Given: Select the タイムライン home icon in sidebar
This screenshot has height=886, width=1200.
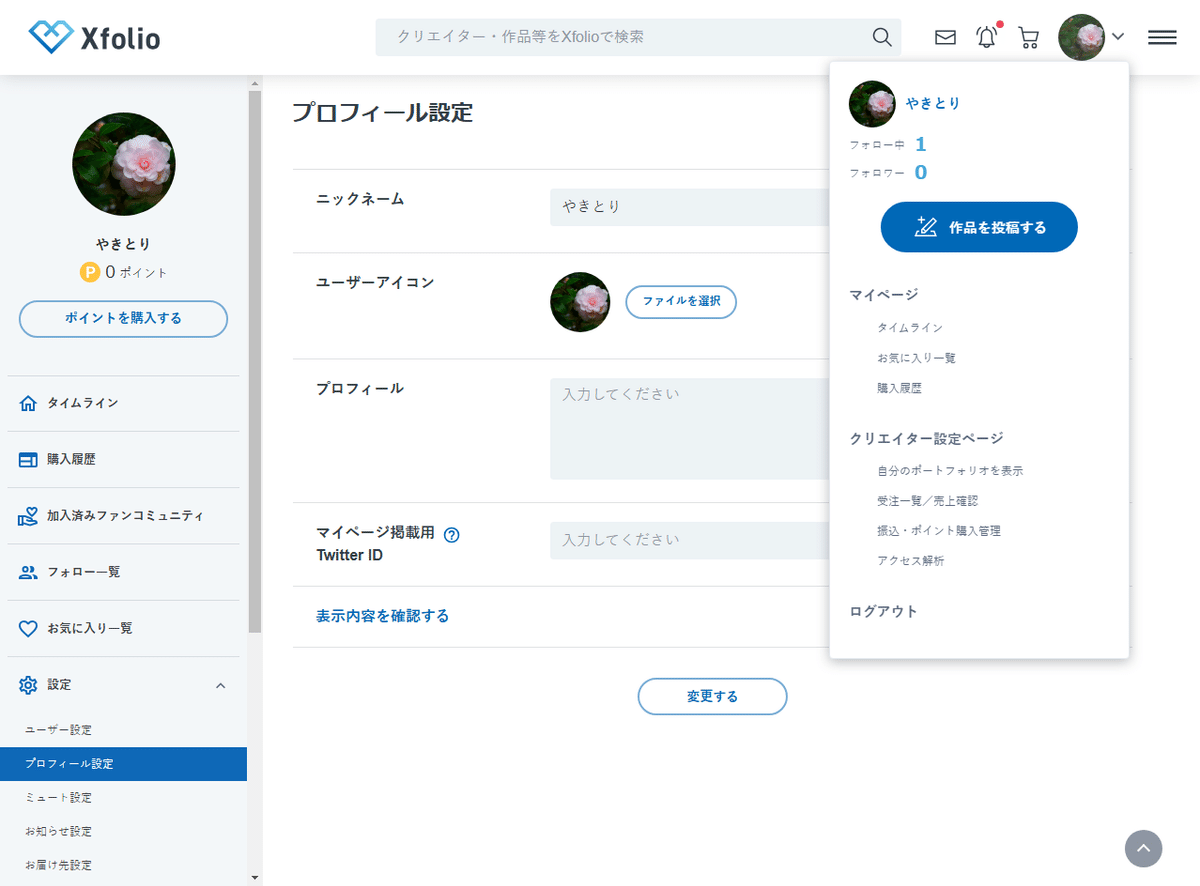Looking at the screenshot, I should pyautogui.click(x=27, y=403).
